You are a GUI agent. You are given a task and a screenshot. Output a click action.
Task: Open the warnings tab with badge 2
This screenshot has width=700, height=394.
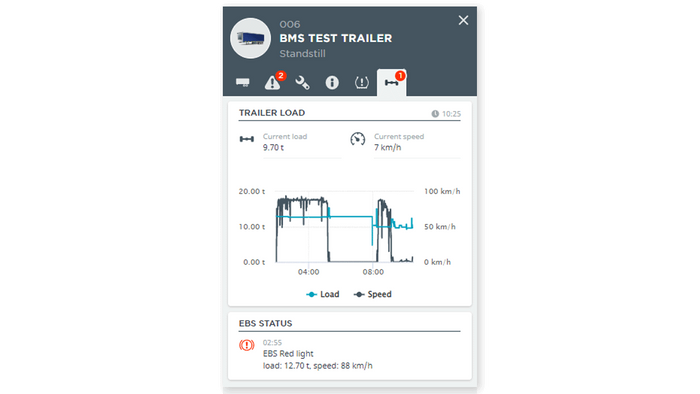[x=273, y=82]
